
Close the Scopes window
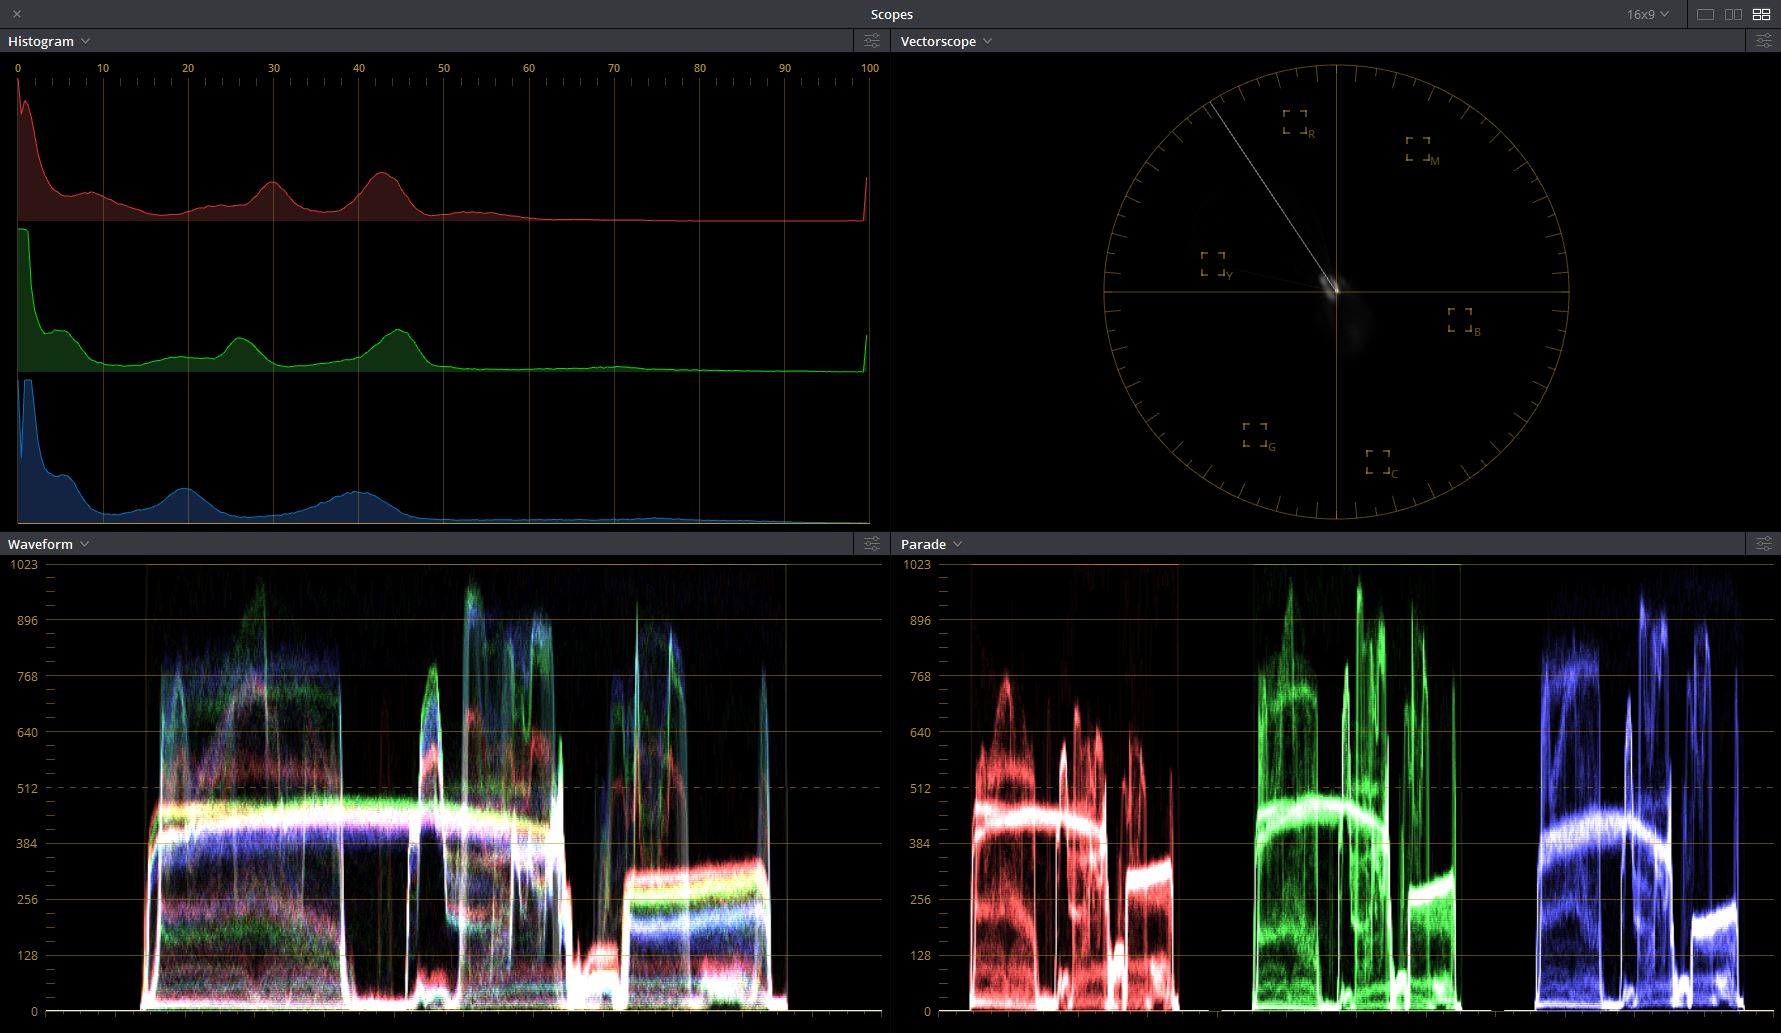pos(17,14)
